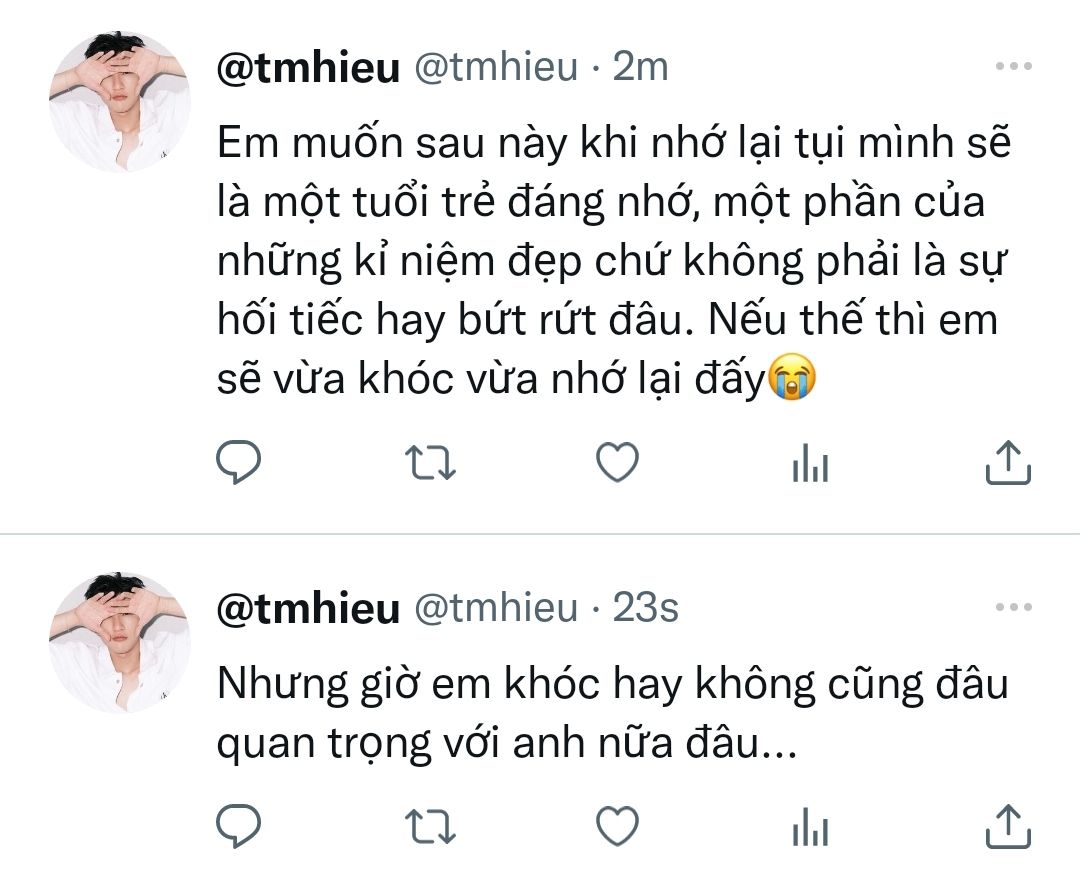
Task: Open the 23s timestamp link
Action: 645,608
